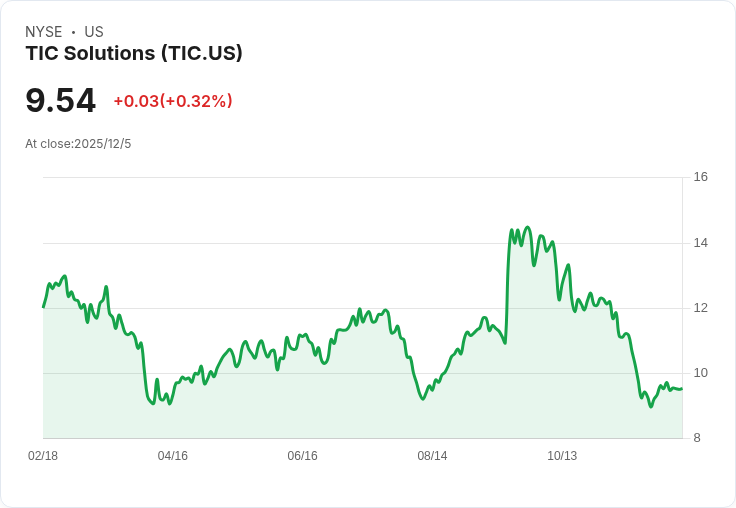Click the +0.03(+0.32%) price change
The image size is (736, 508).
click(x=173, y=101)
